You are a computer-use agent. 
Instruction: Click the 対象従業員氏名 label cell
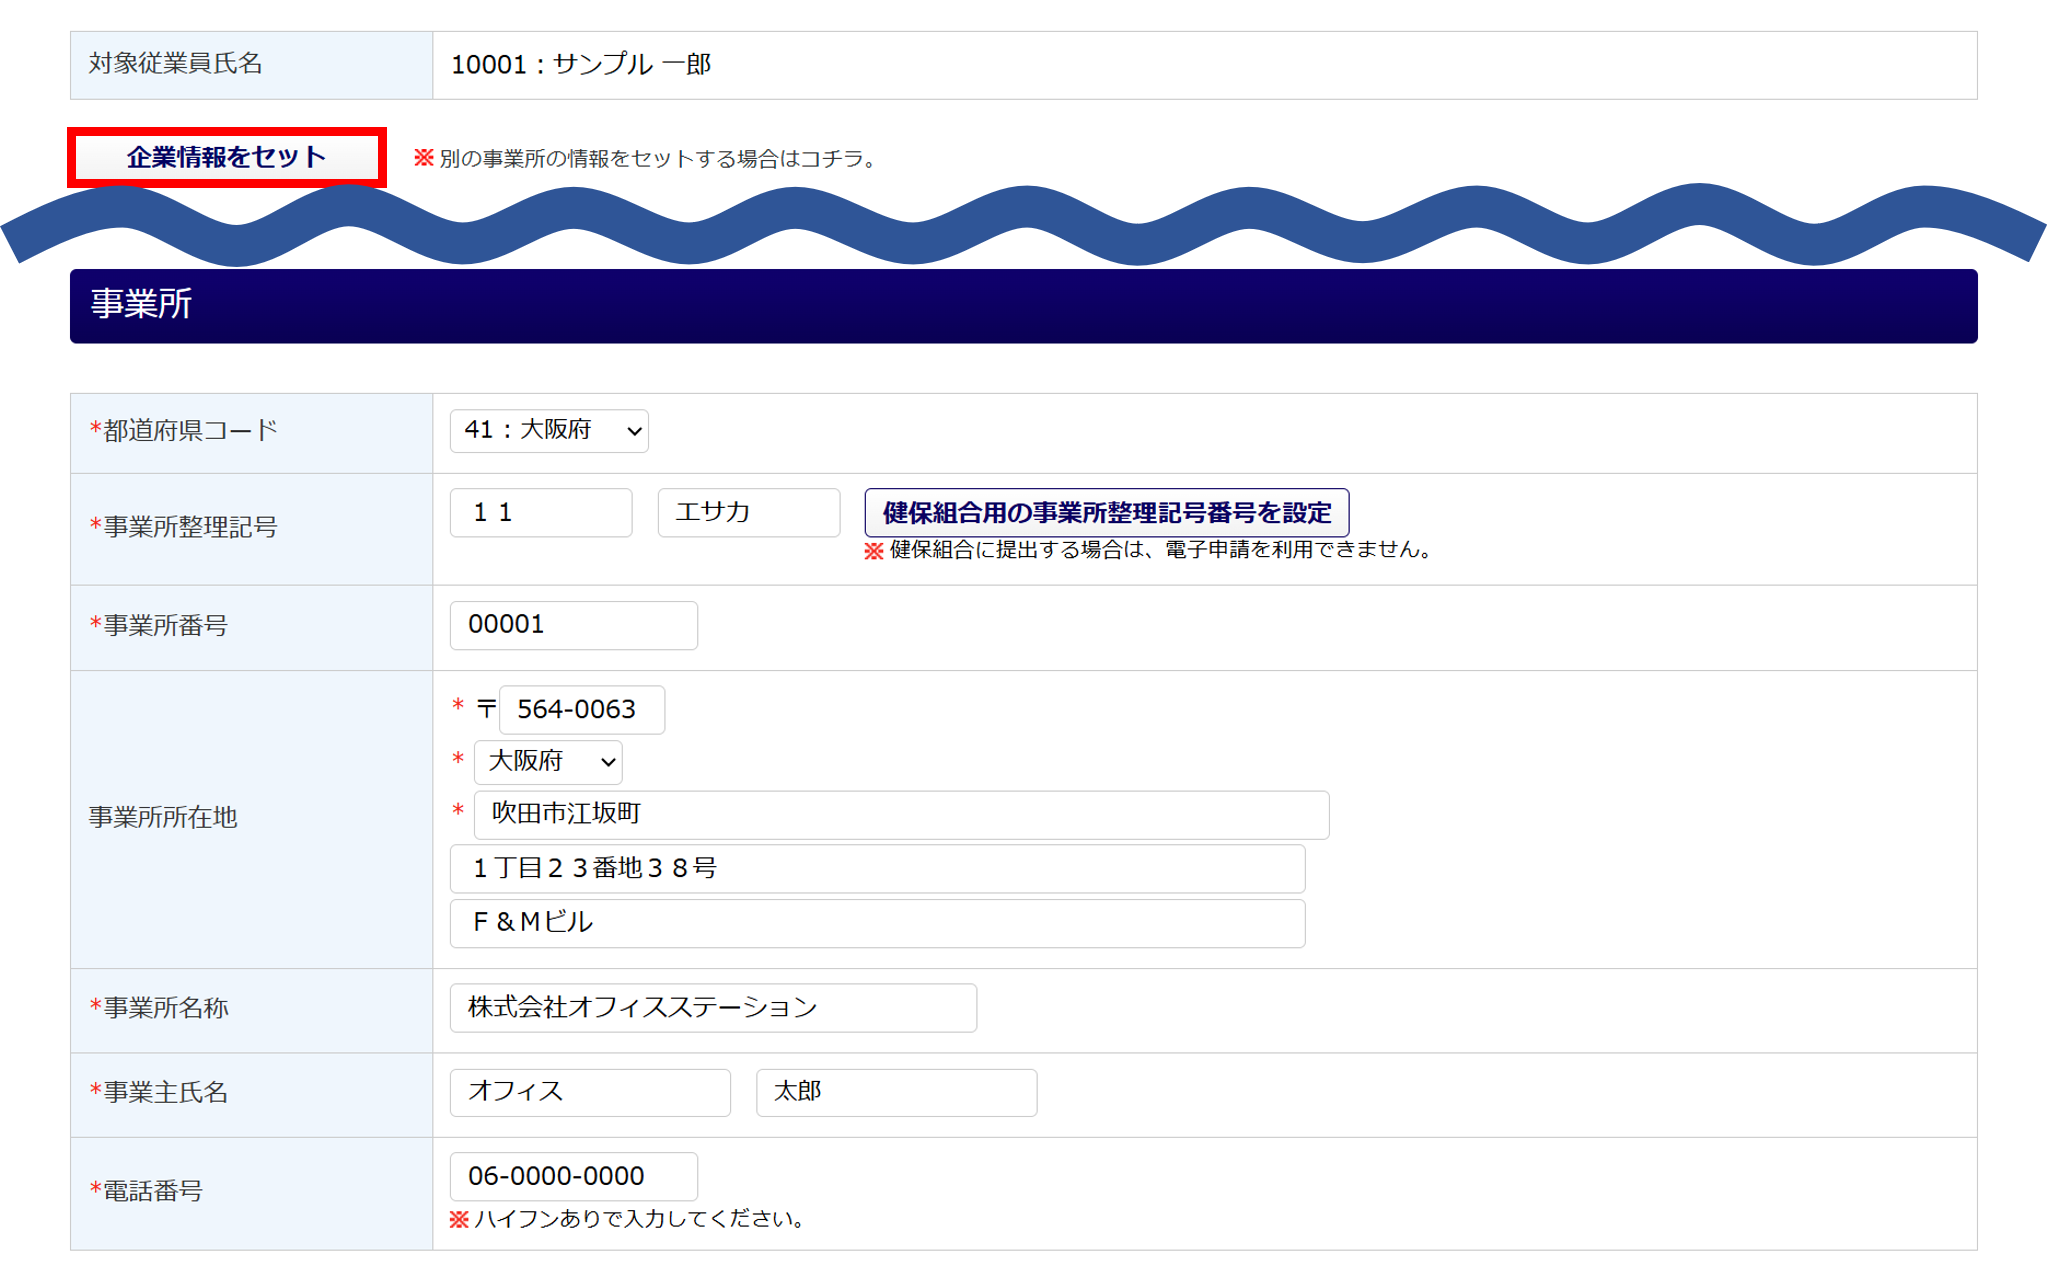(x=251, y=65)
